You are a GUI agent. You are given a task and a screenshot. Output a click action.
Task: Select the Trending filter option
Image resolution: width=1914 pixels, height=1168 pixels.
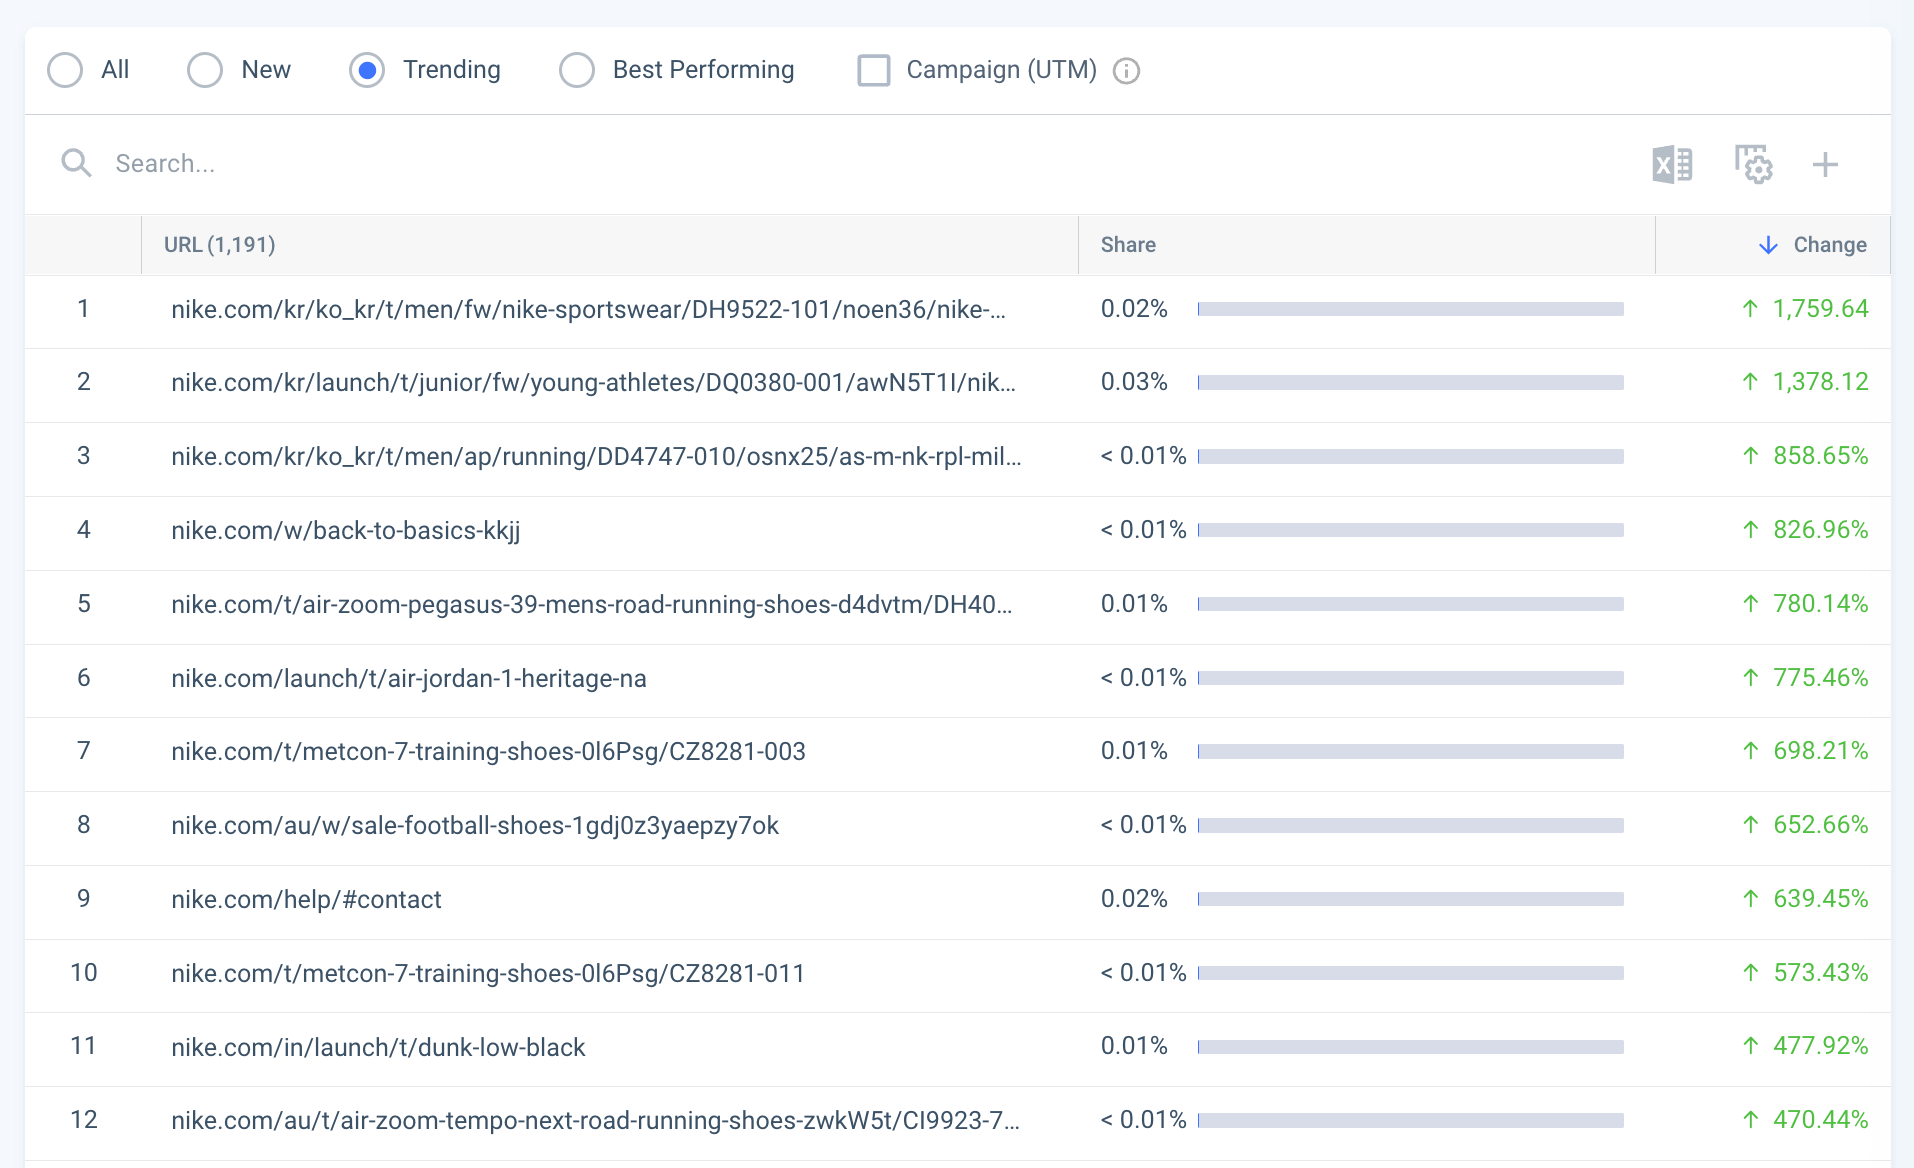[x=367, y=70]
